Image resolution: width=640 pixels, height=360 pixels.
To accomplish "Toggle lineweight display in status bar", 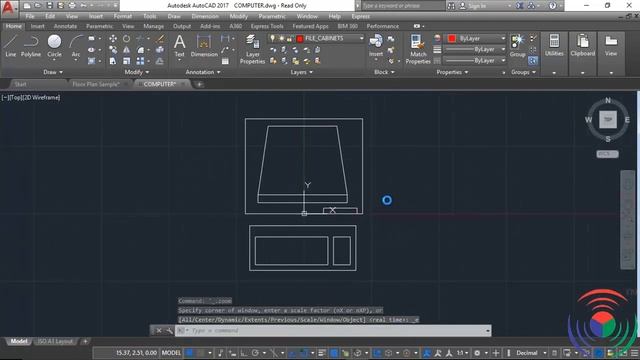I will [322, 353].
